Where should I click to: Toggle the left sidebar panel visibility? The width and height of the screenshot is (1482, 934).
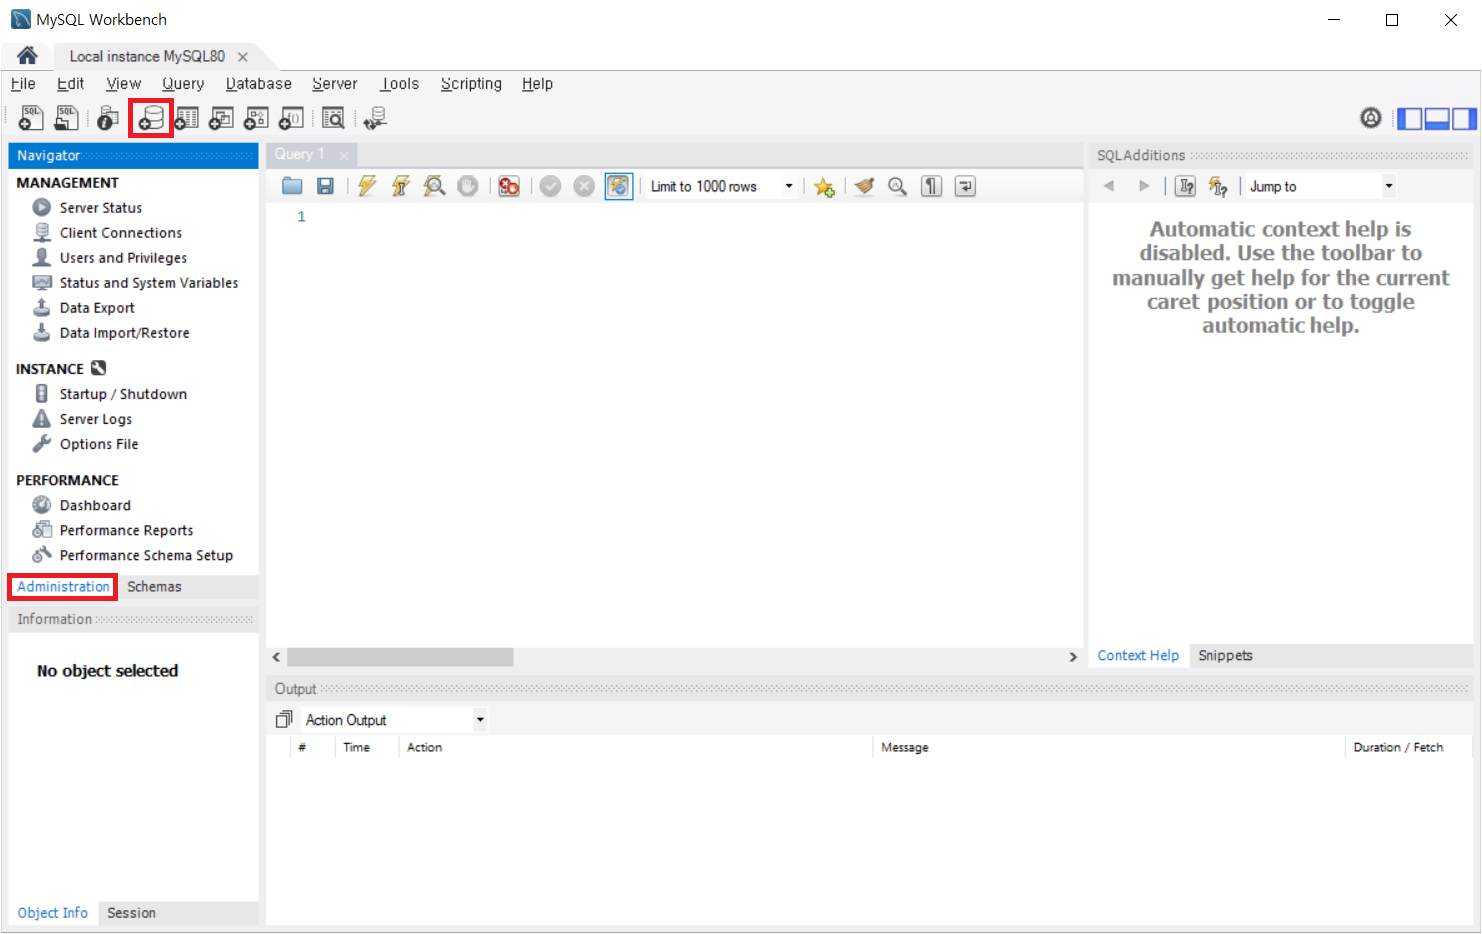1409,119
